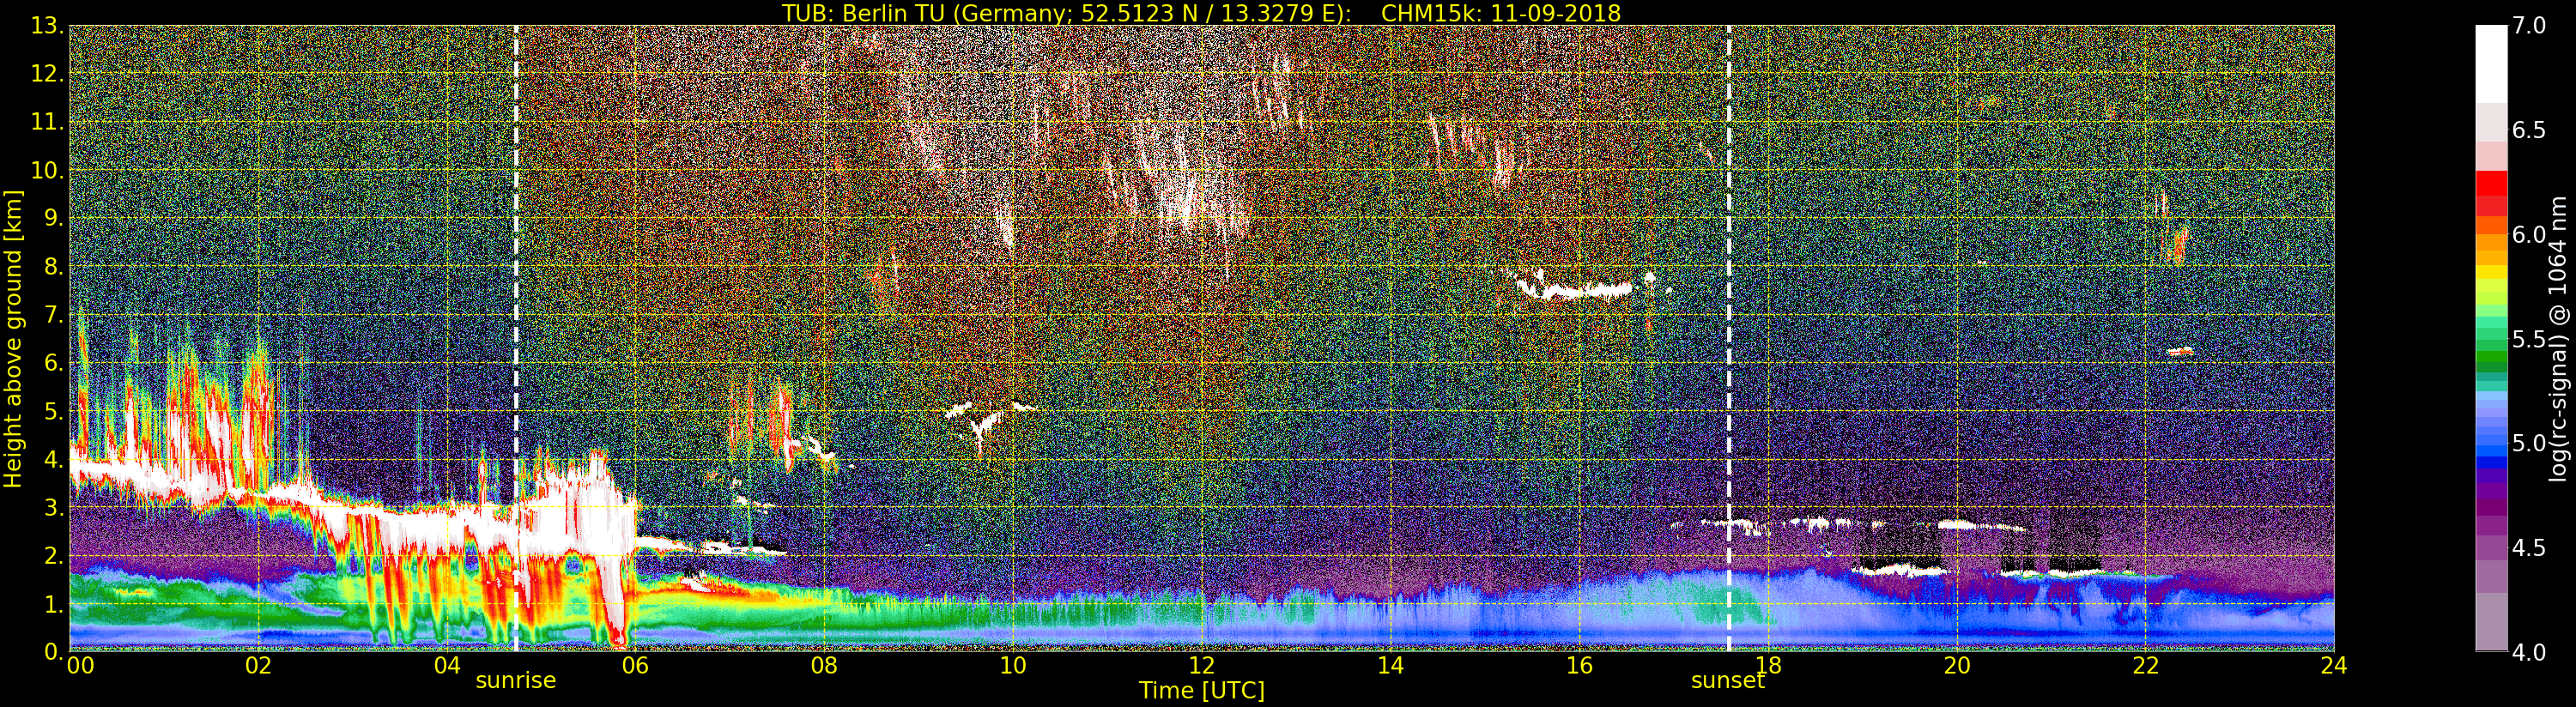This screenshot has height=707, width=2576.
Task: Click the '2.' height axis tick label
Action: [x=54, y=555]
